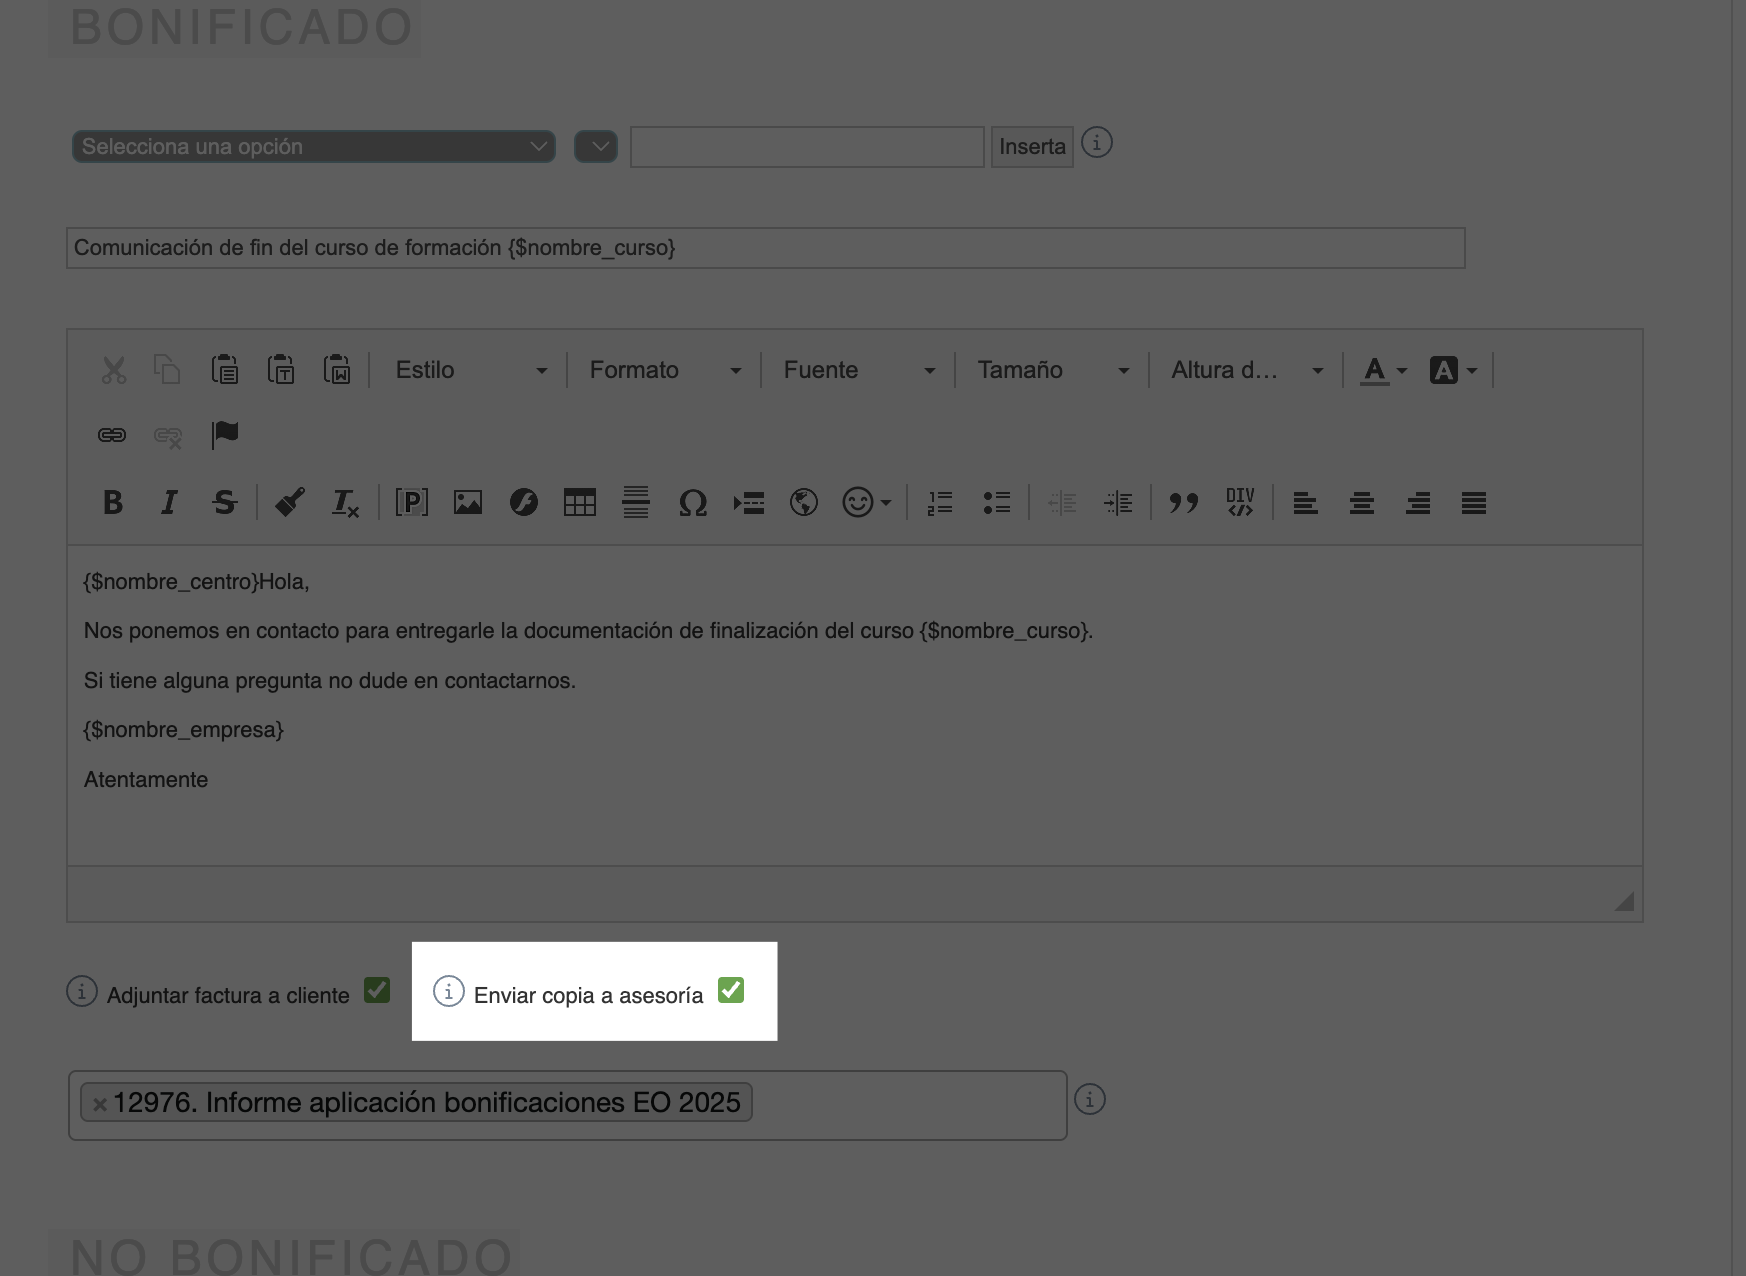Insert a table into the message
The height and width of the screenshot is (1276, 1746).
pos(580,502)
